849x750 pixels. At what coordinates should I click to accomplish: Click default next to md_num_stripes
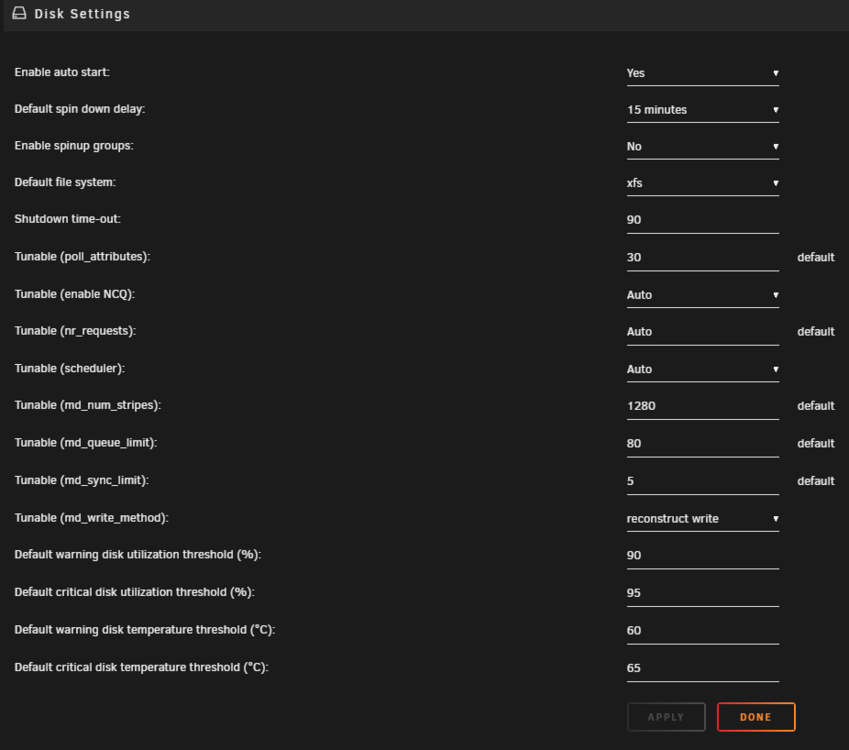[x=815, y=406]
